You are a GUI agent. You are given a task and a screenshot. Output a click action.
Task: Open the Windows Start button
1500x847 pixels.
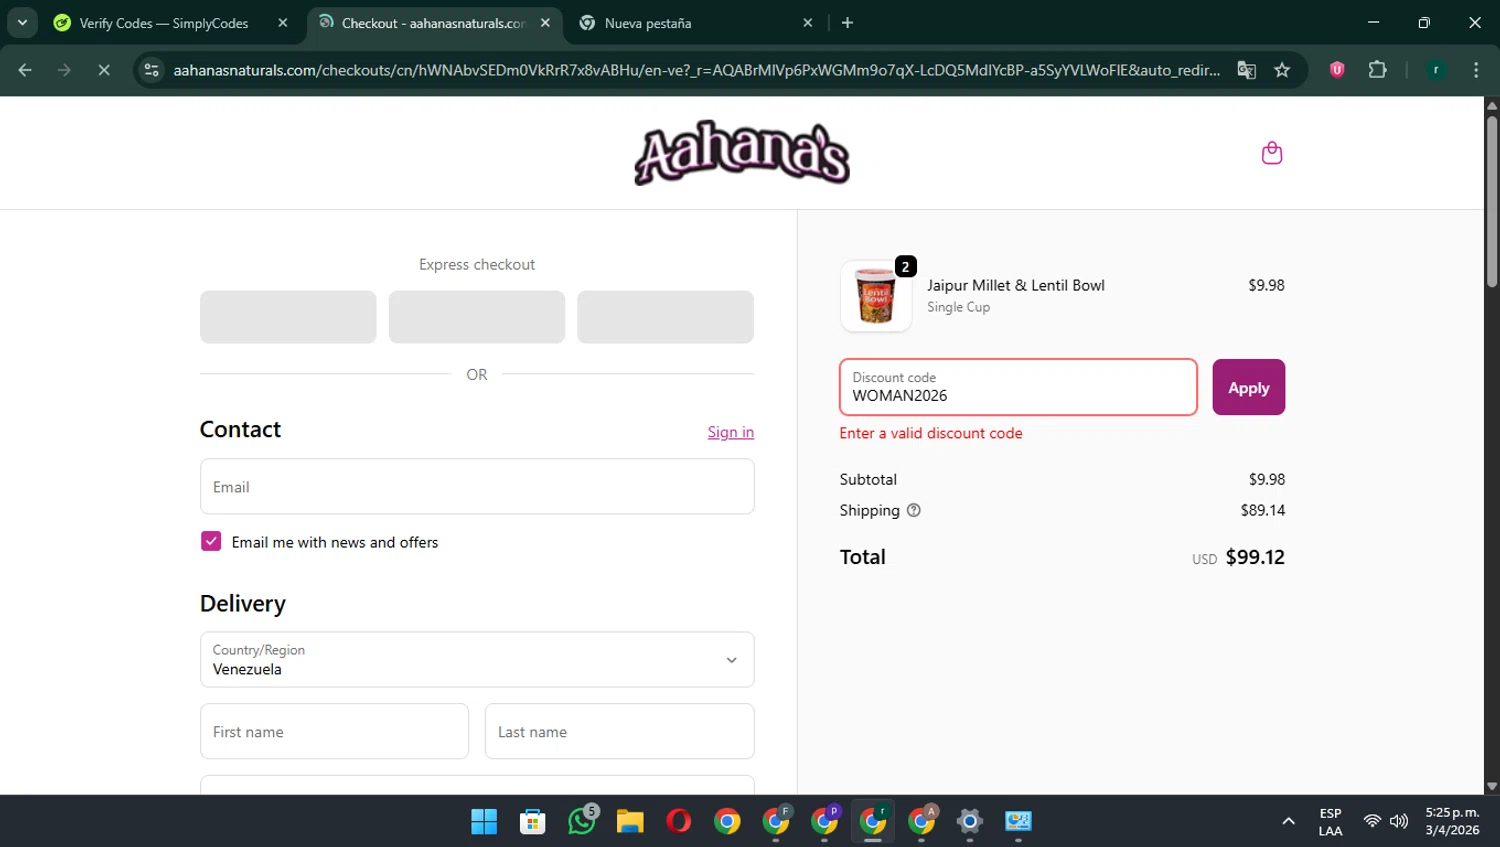(x=484, y=822)
